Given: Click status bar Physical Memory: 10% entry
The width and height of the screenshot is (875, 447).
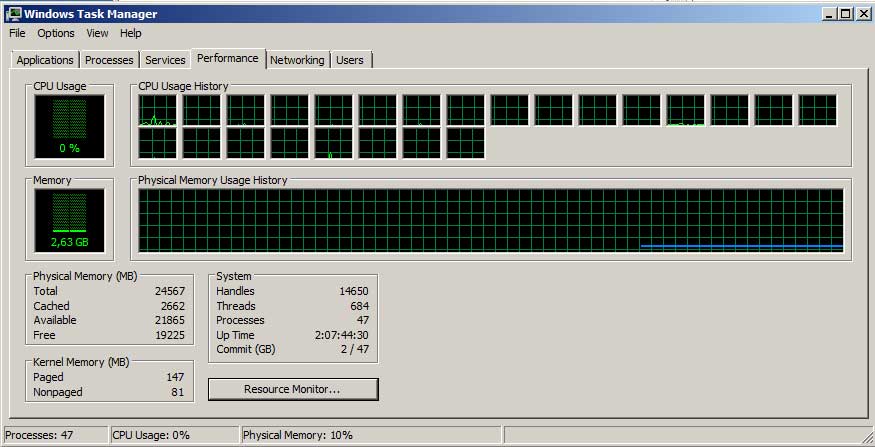Looking at the screenshot, I should click(371, 435).
